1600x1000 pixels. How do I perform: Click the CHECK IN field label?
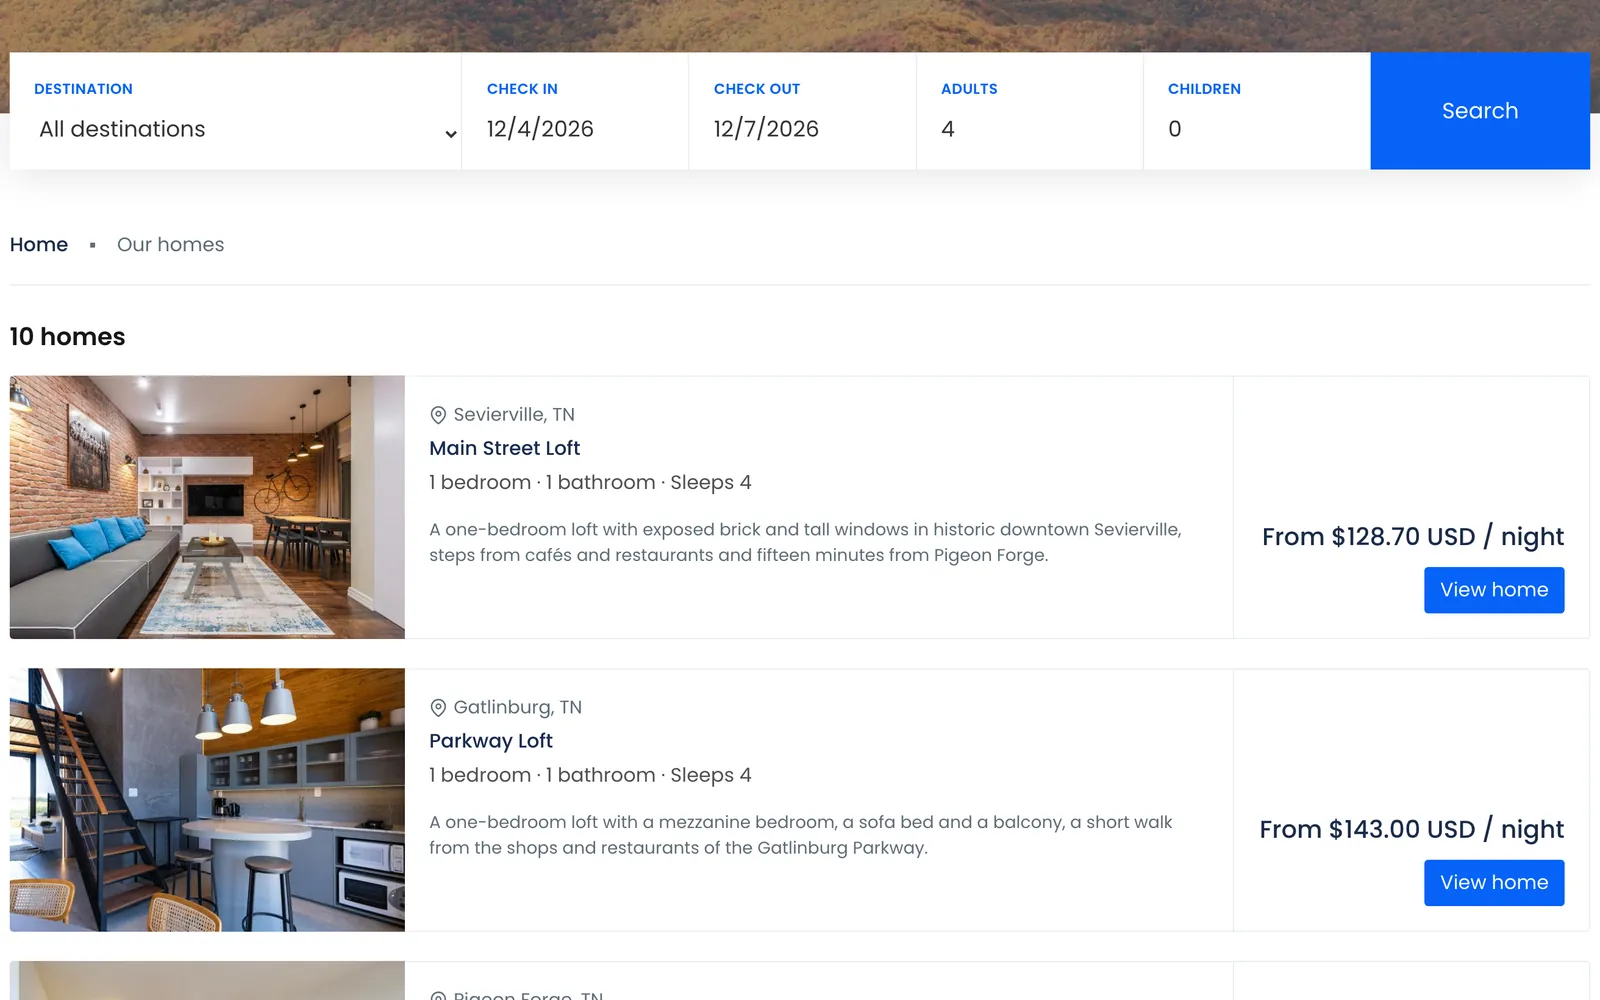(x=522, y=89)
